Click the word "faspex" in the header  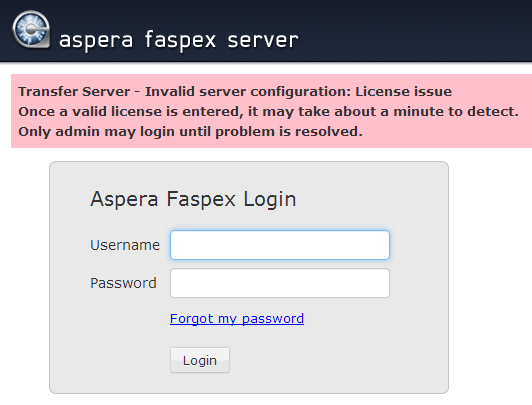tap(180, 40)
